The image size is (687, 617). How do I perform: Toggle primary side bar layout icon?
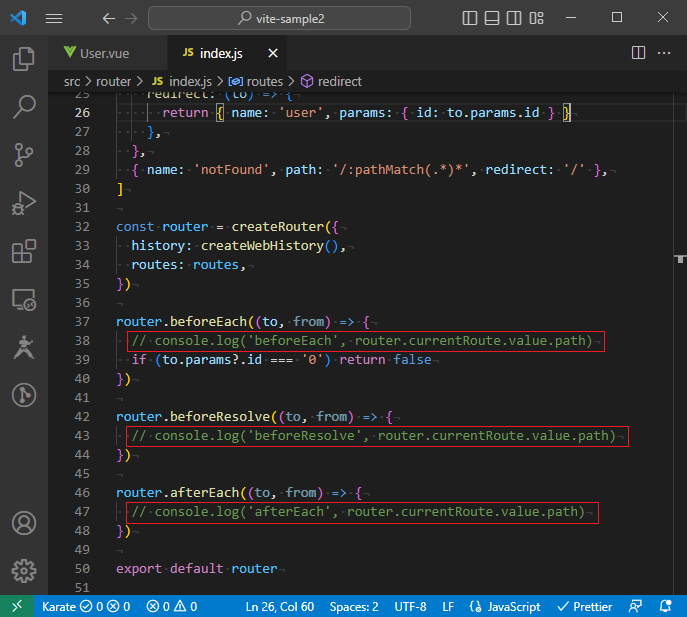pyautogui.click(x=470, y=18)
